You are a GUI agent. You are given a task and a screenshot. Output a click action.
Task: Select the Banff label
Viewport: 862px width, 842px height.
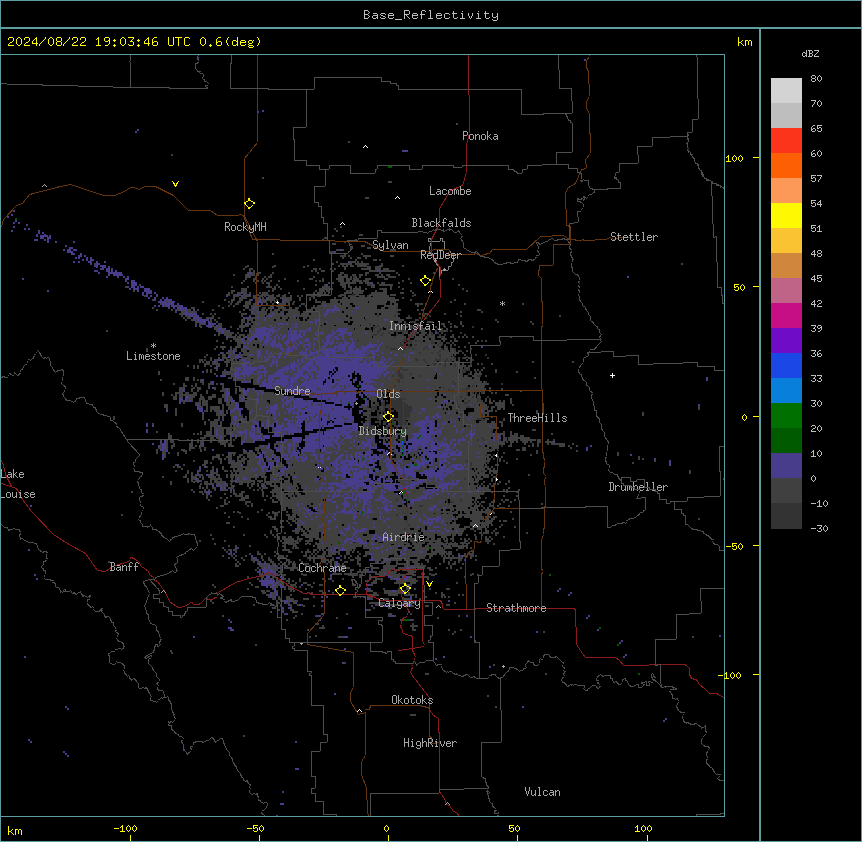pyautogui.click(x=124, y=567)
